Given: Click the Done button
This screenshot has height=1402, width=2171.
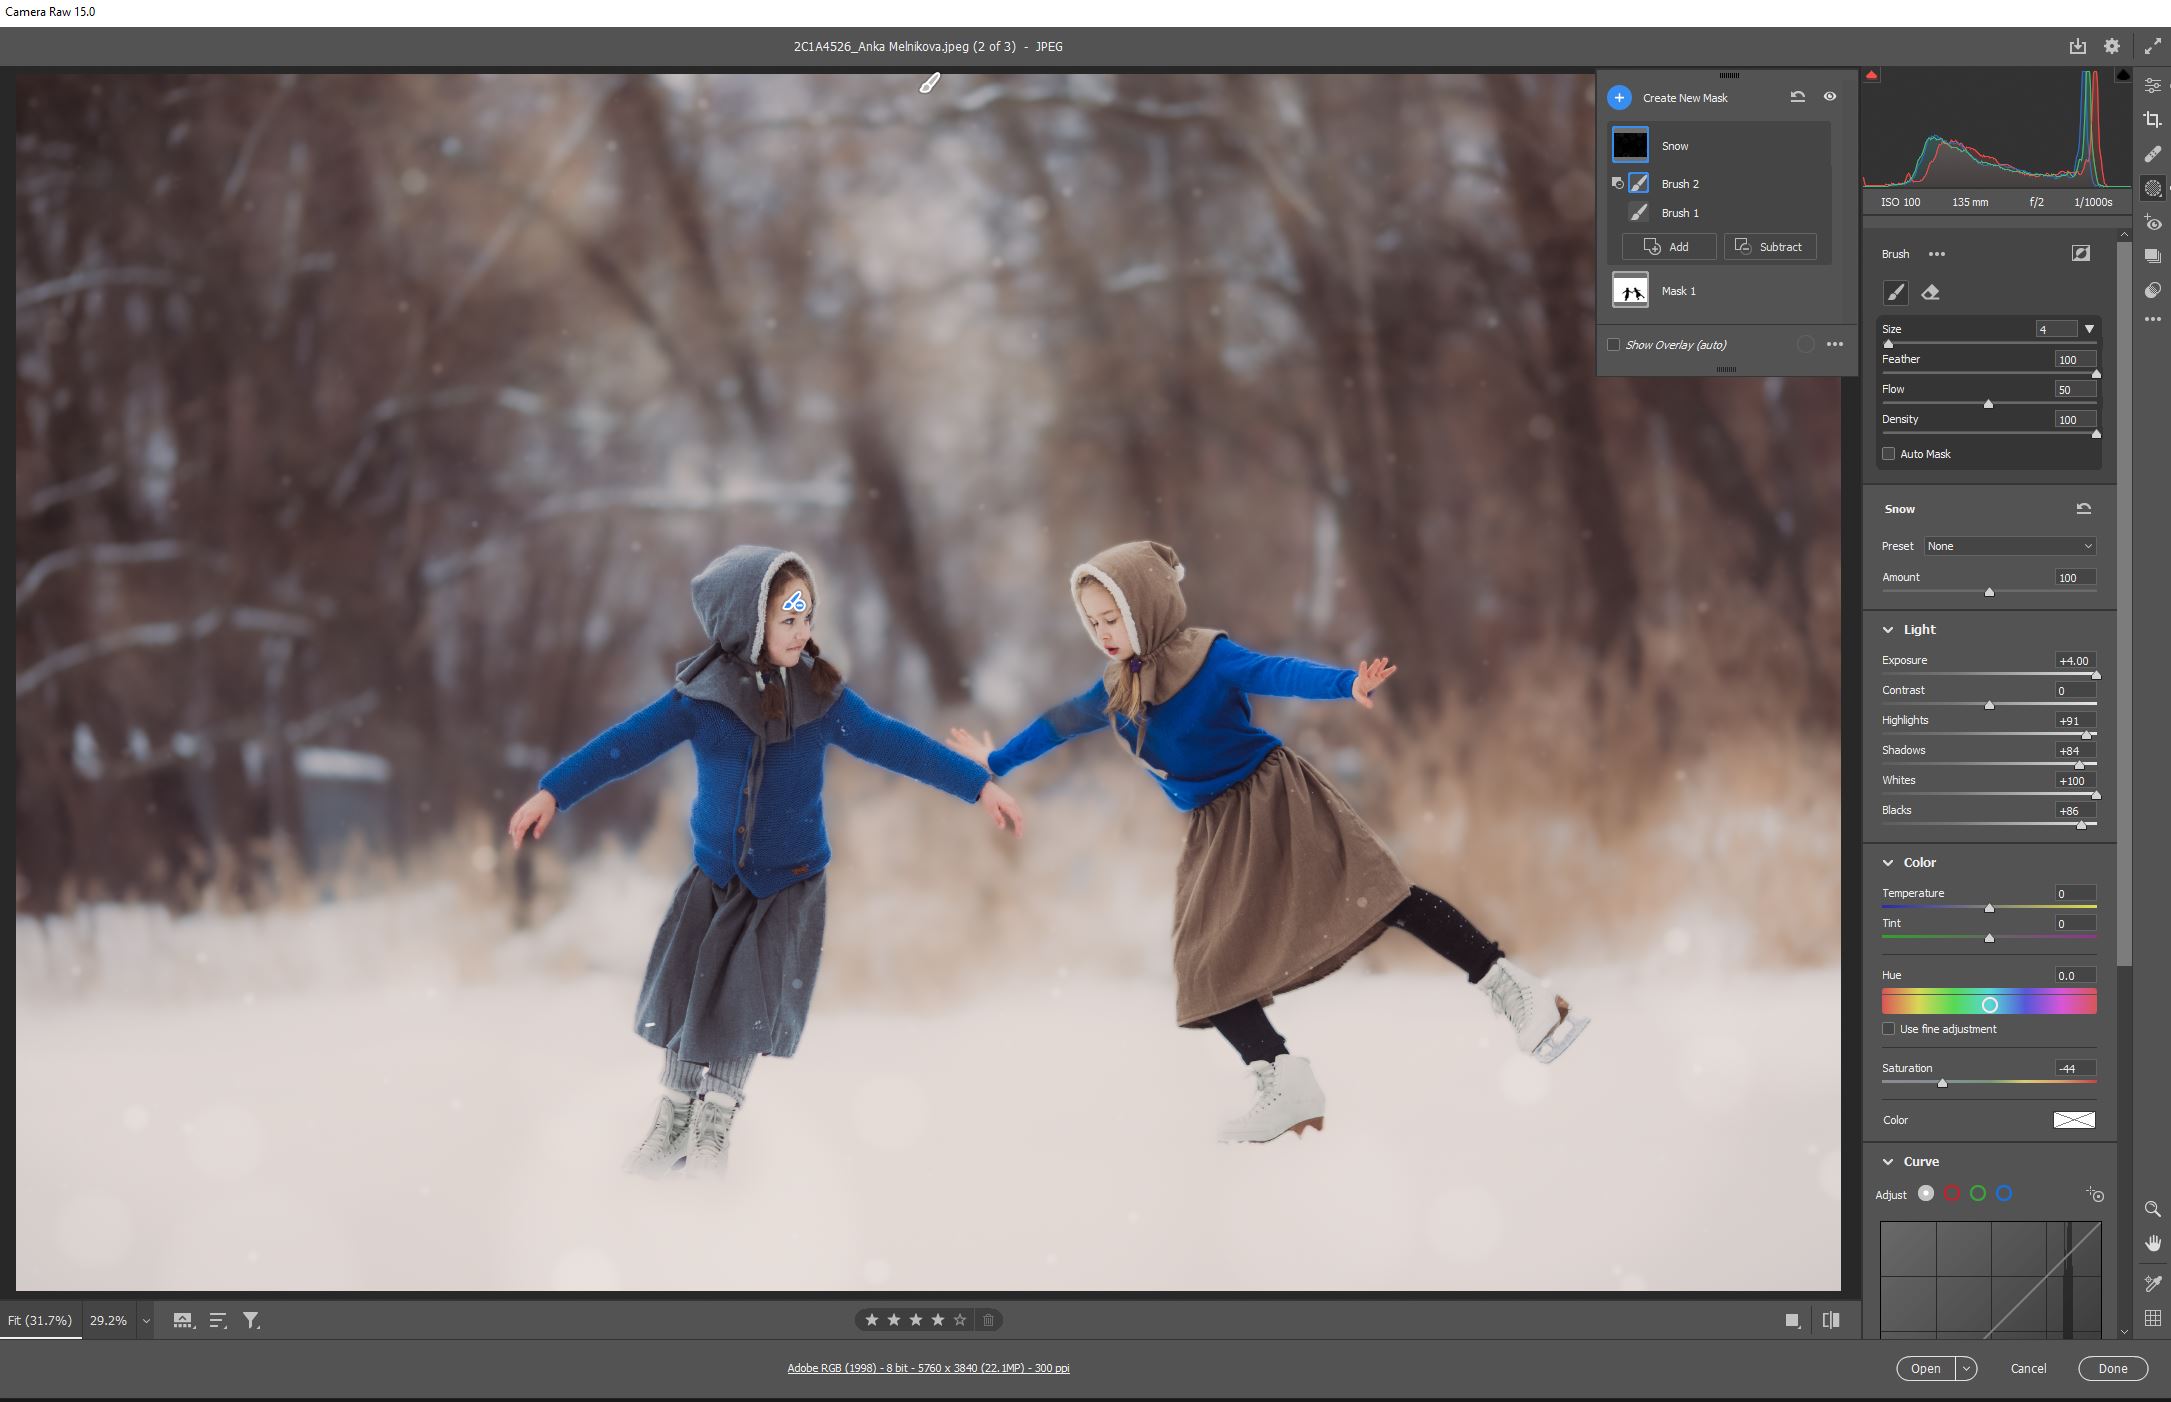Looking at the screenshot, I should coord(2112,1368).
